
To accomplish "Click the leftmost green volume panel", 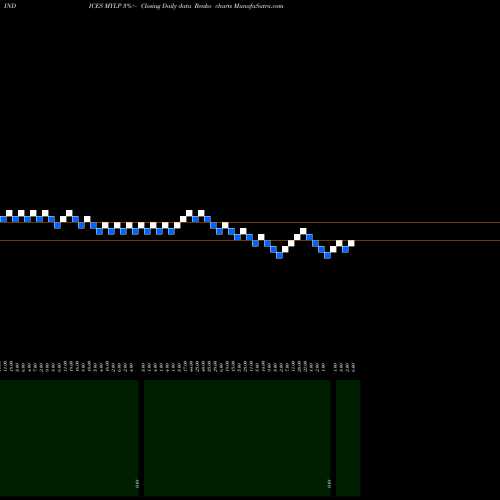I will pos(69,438).
